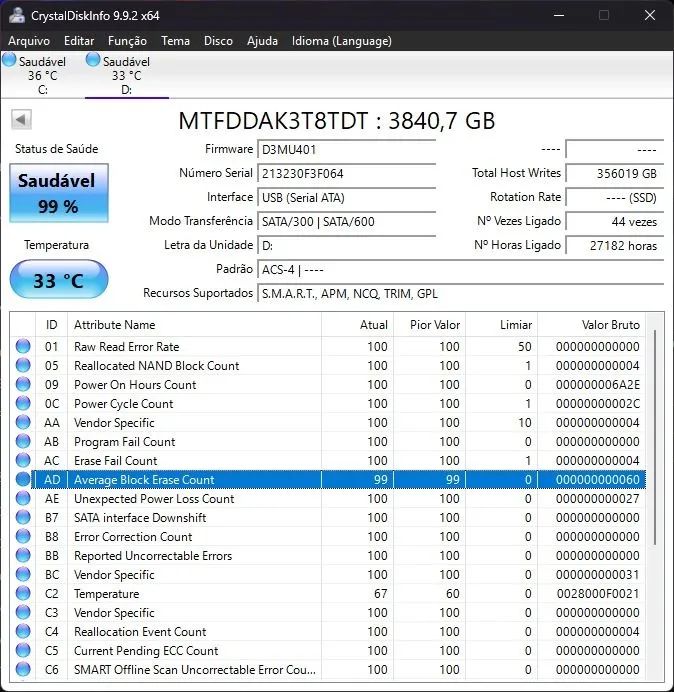
Task: Click the Saudável 99 % health status button
Action: (59, 193)
